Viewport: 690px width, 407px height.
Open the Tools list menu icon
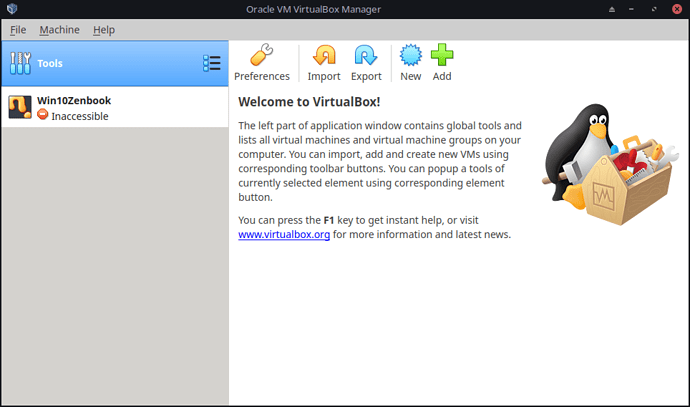pos(212,63)
